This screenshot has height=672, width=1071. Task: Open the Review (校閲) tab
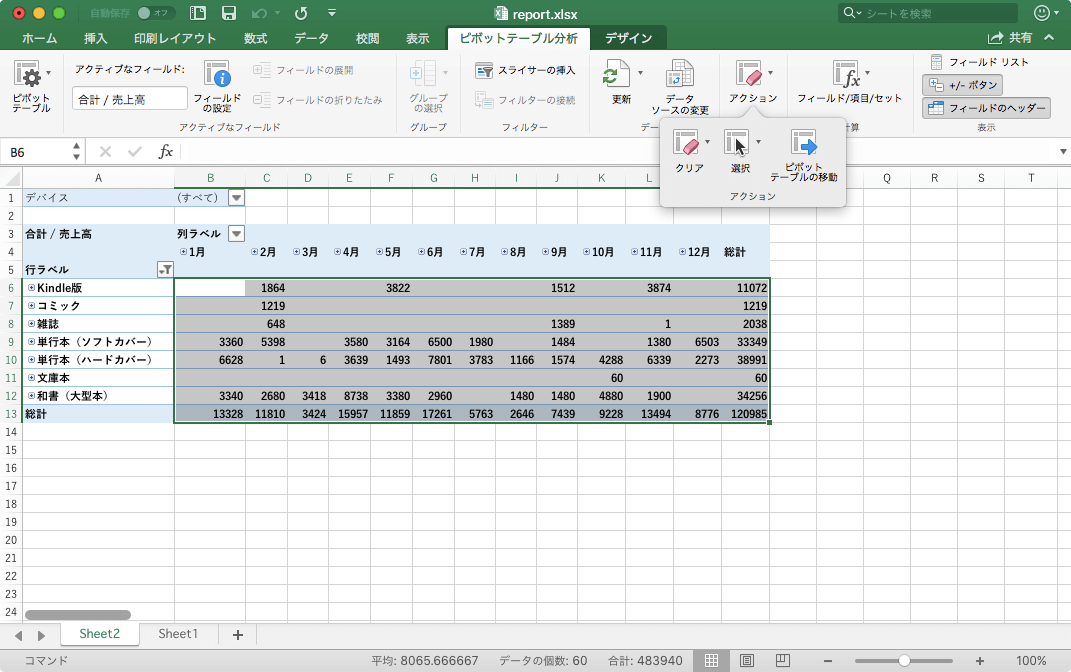point(367,38)
